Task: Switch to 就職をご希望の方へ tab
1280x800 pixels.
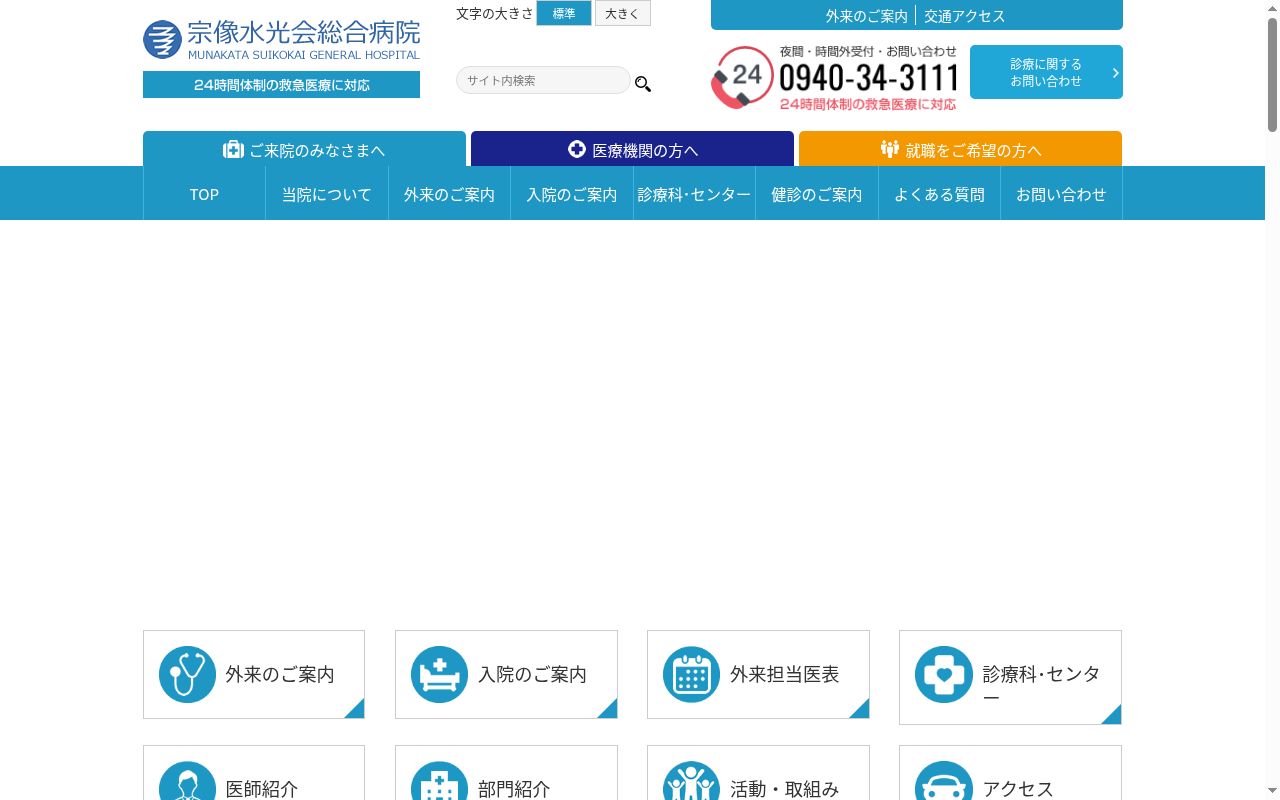Action: [960, 149]
